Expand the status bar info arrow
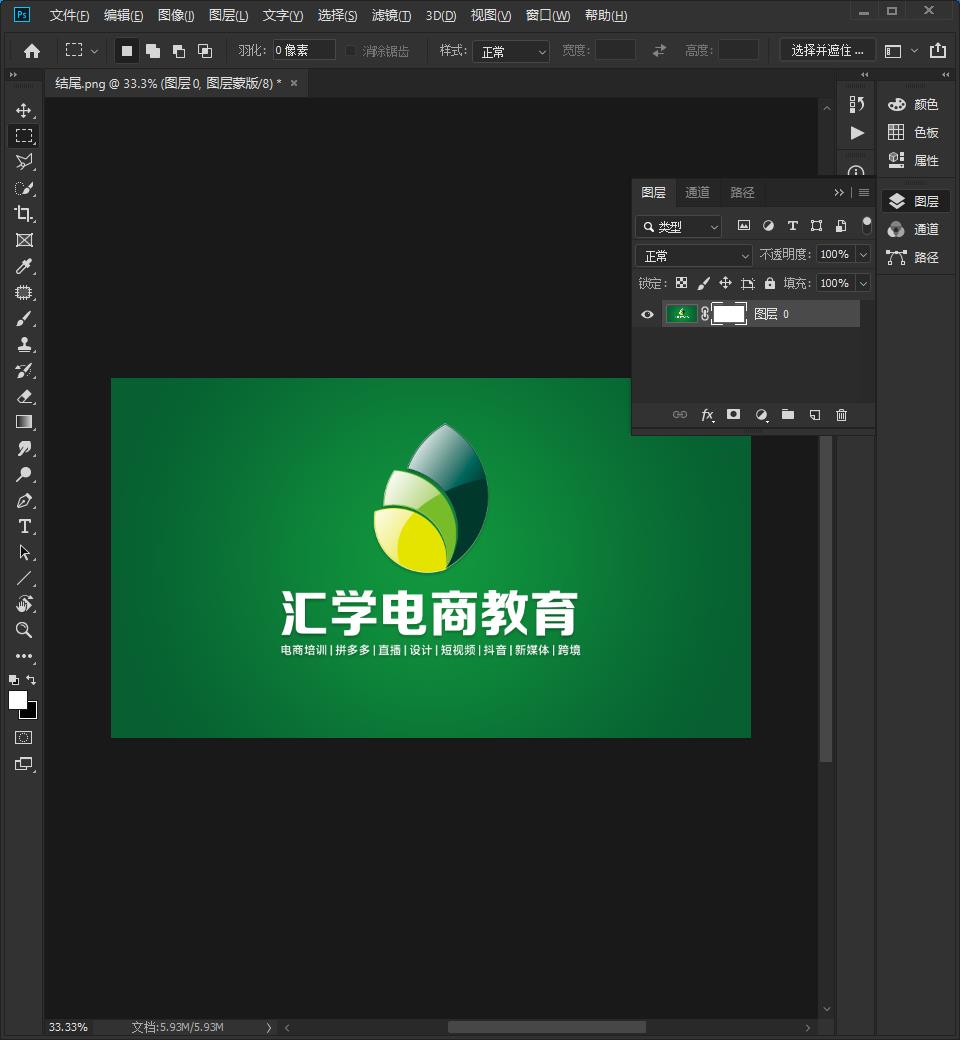The image size is (960, 1040). pos(269,1027)
